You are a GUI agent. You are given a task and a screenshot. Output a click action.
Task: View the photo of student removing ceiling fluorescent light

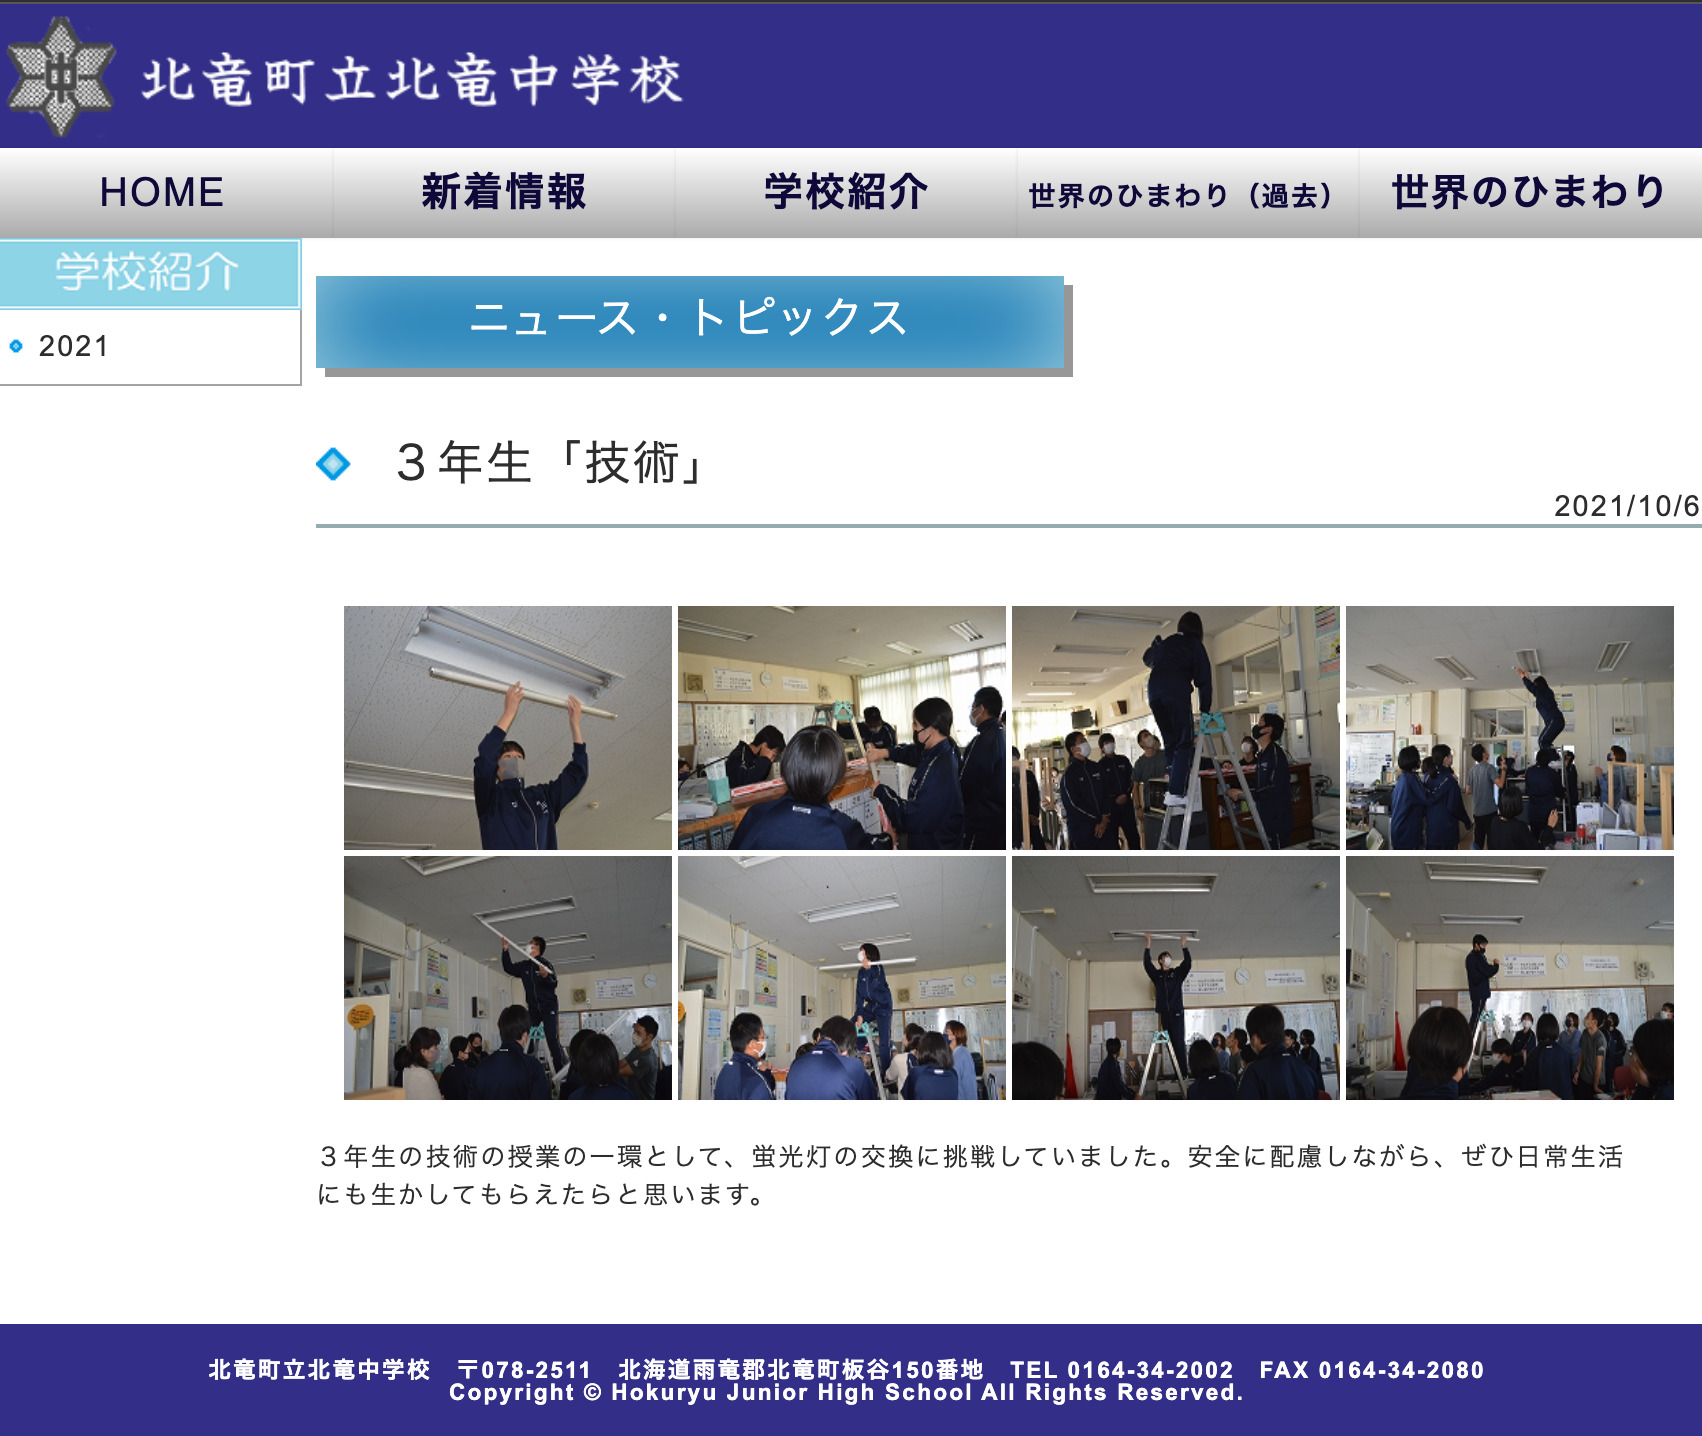coord(510,728)
